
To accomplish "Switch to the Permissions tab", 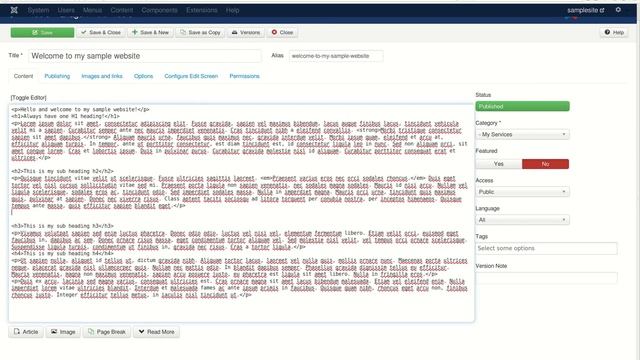I will click(244, 76).
